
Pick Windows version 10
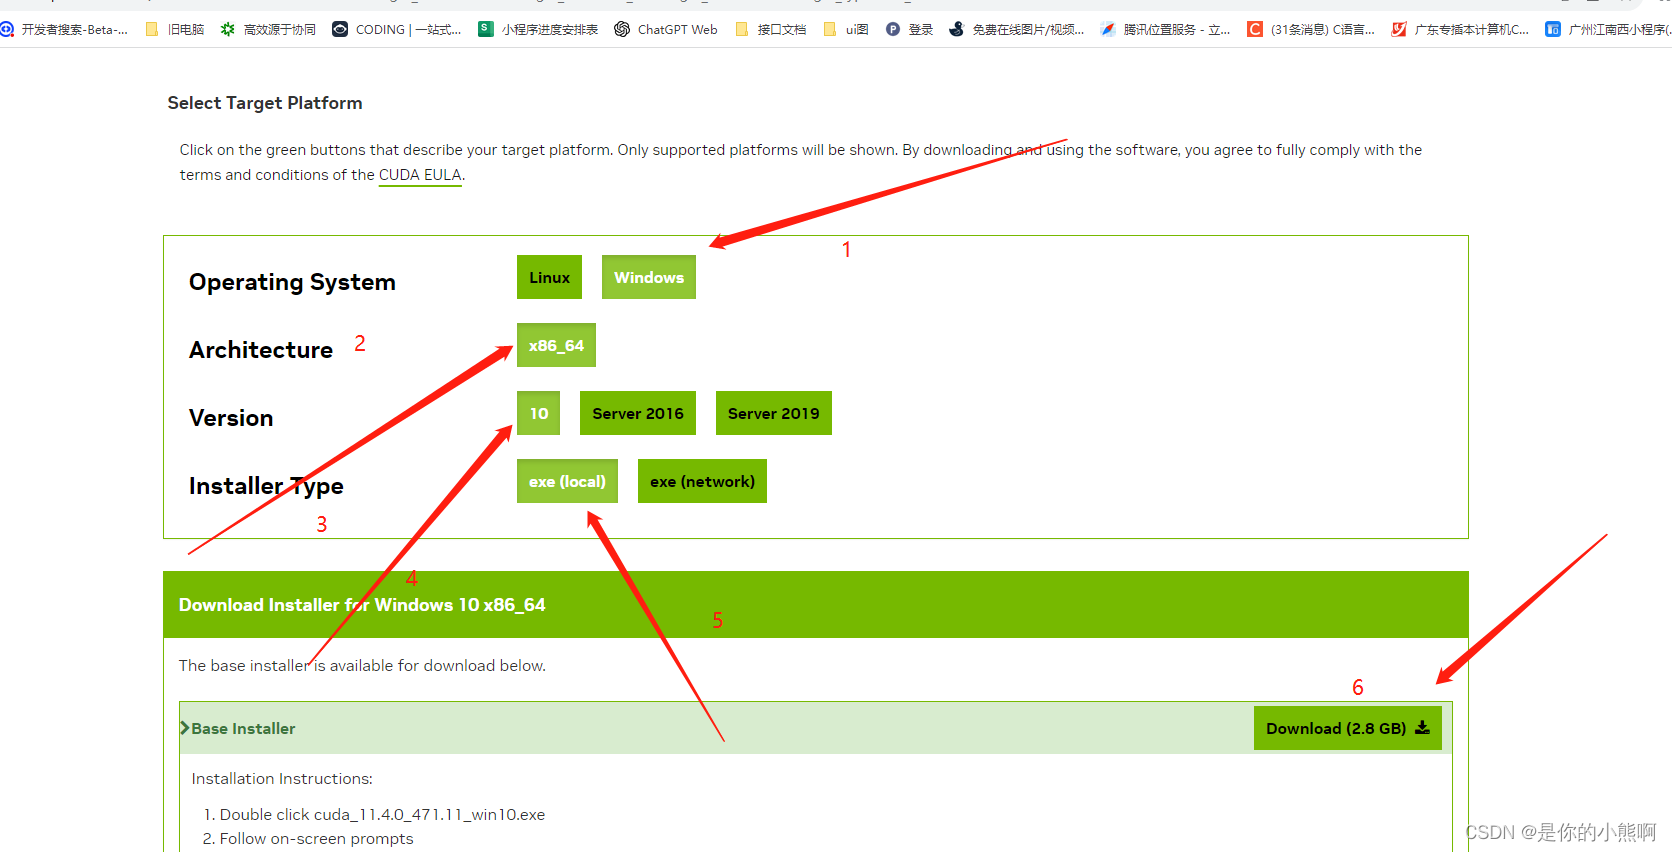[538, 414]
